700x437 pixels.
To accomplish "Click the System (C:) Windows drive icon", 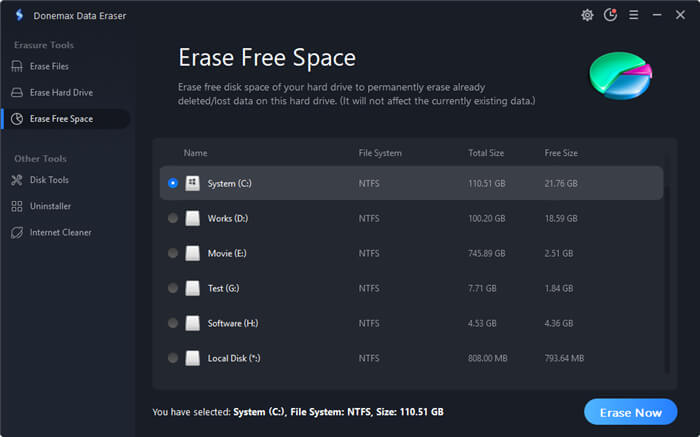I will coord(193,183).
